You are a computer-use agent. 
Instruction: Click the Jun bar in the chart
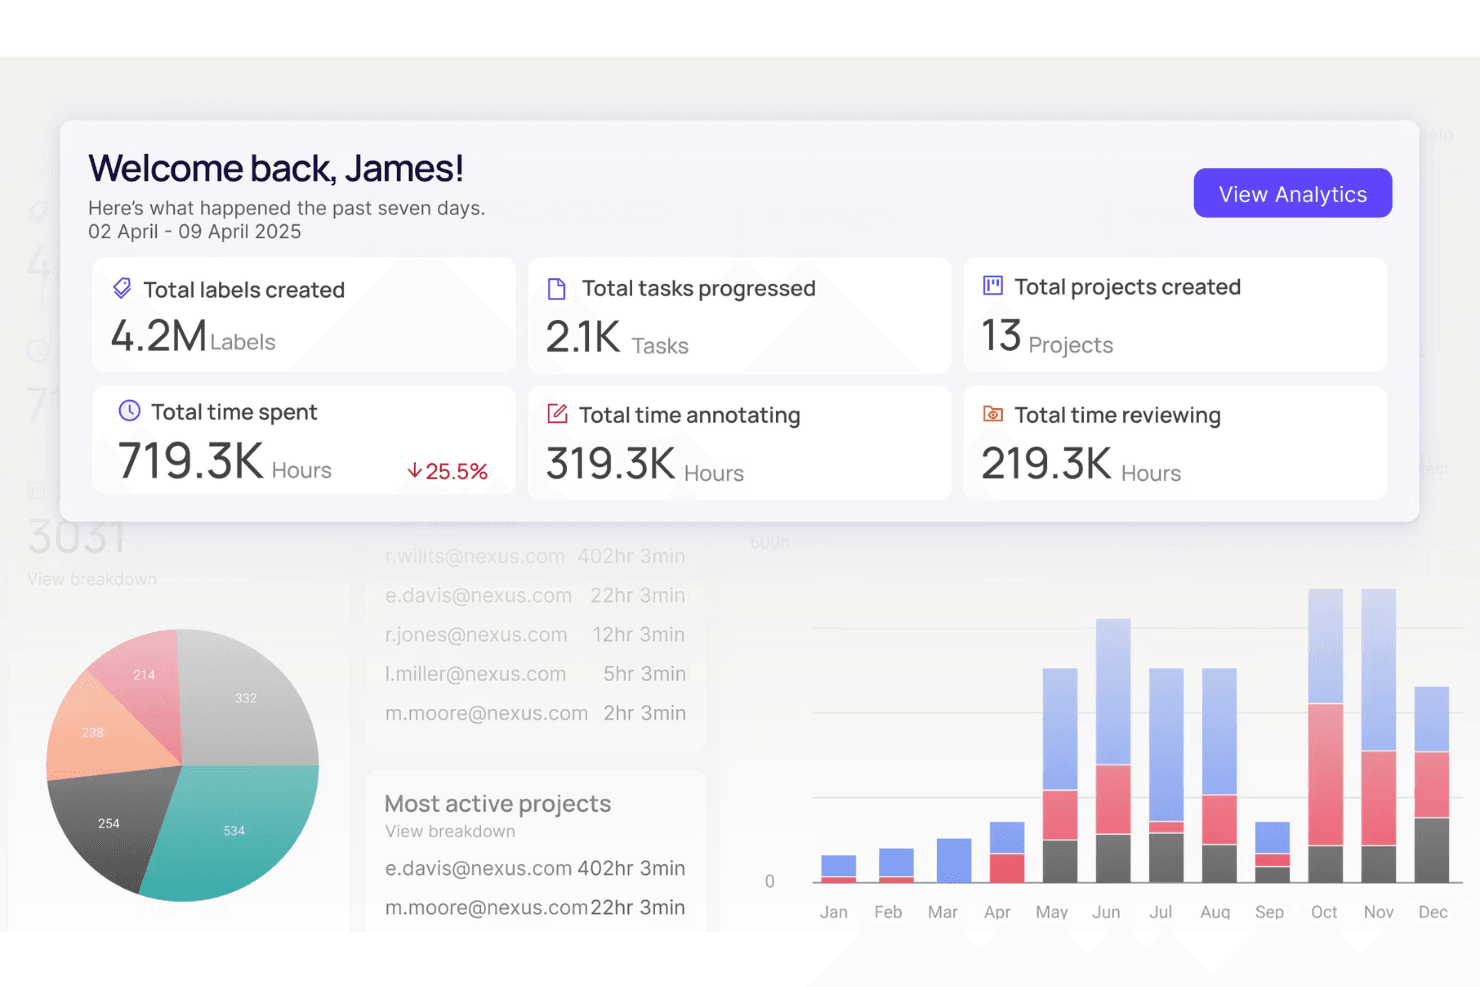(x=1113, y=750)
